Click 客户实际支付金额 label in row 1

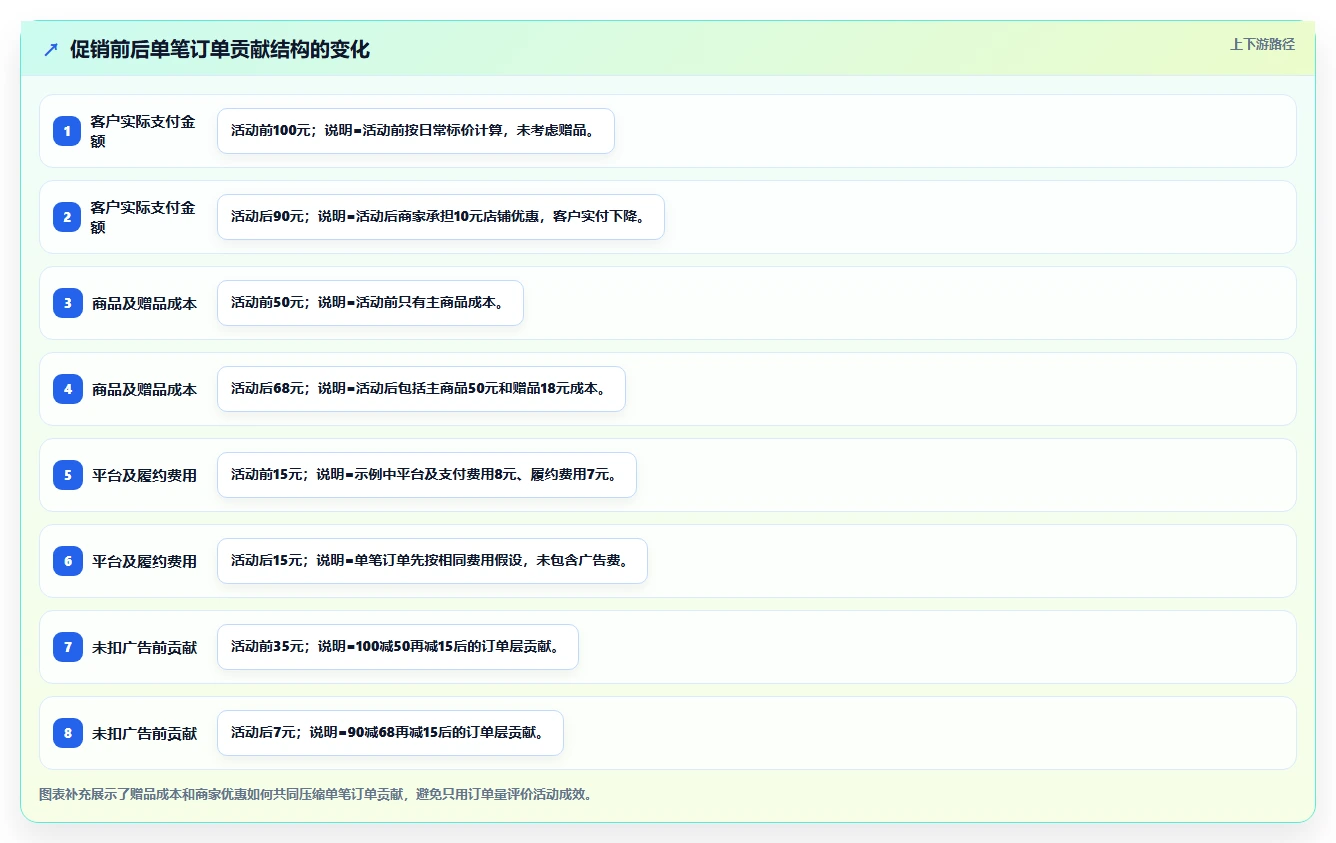[x=143, y=131]
